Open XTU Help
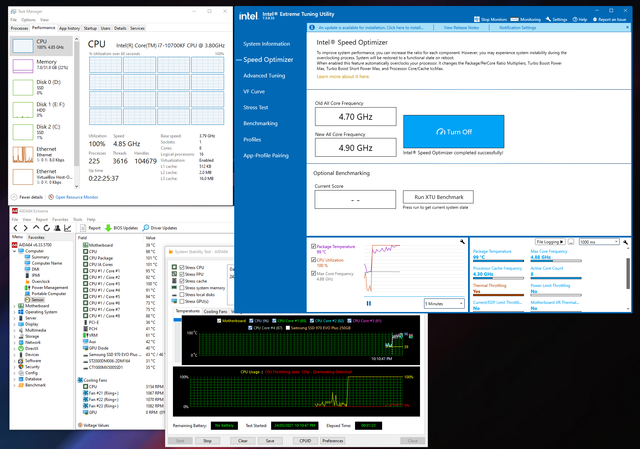 (580, 19)
